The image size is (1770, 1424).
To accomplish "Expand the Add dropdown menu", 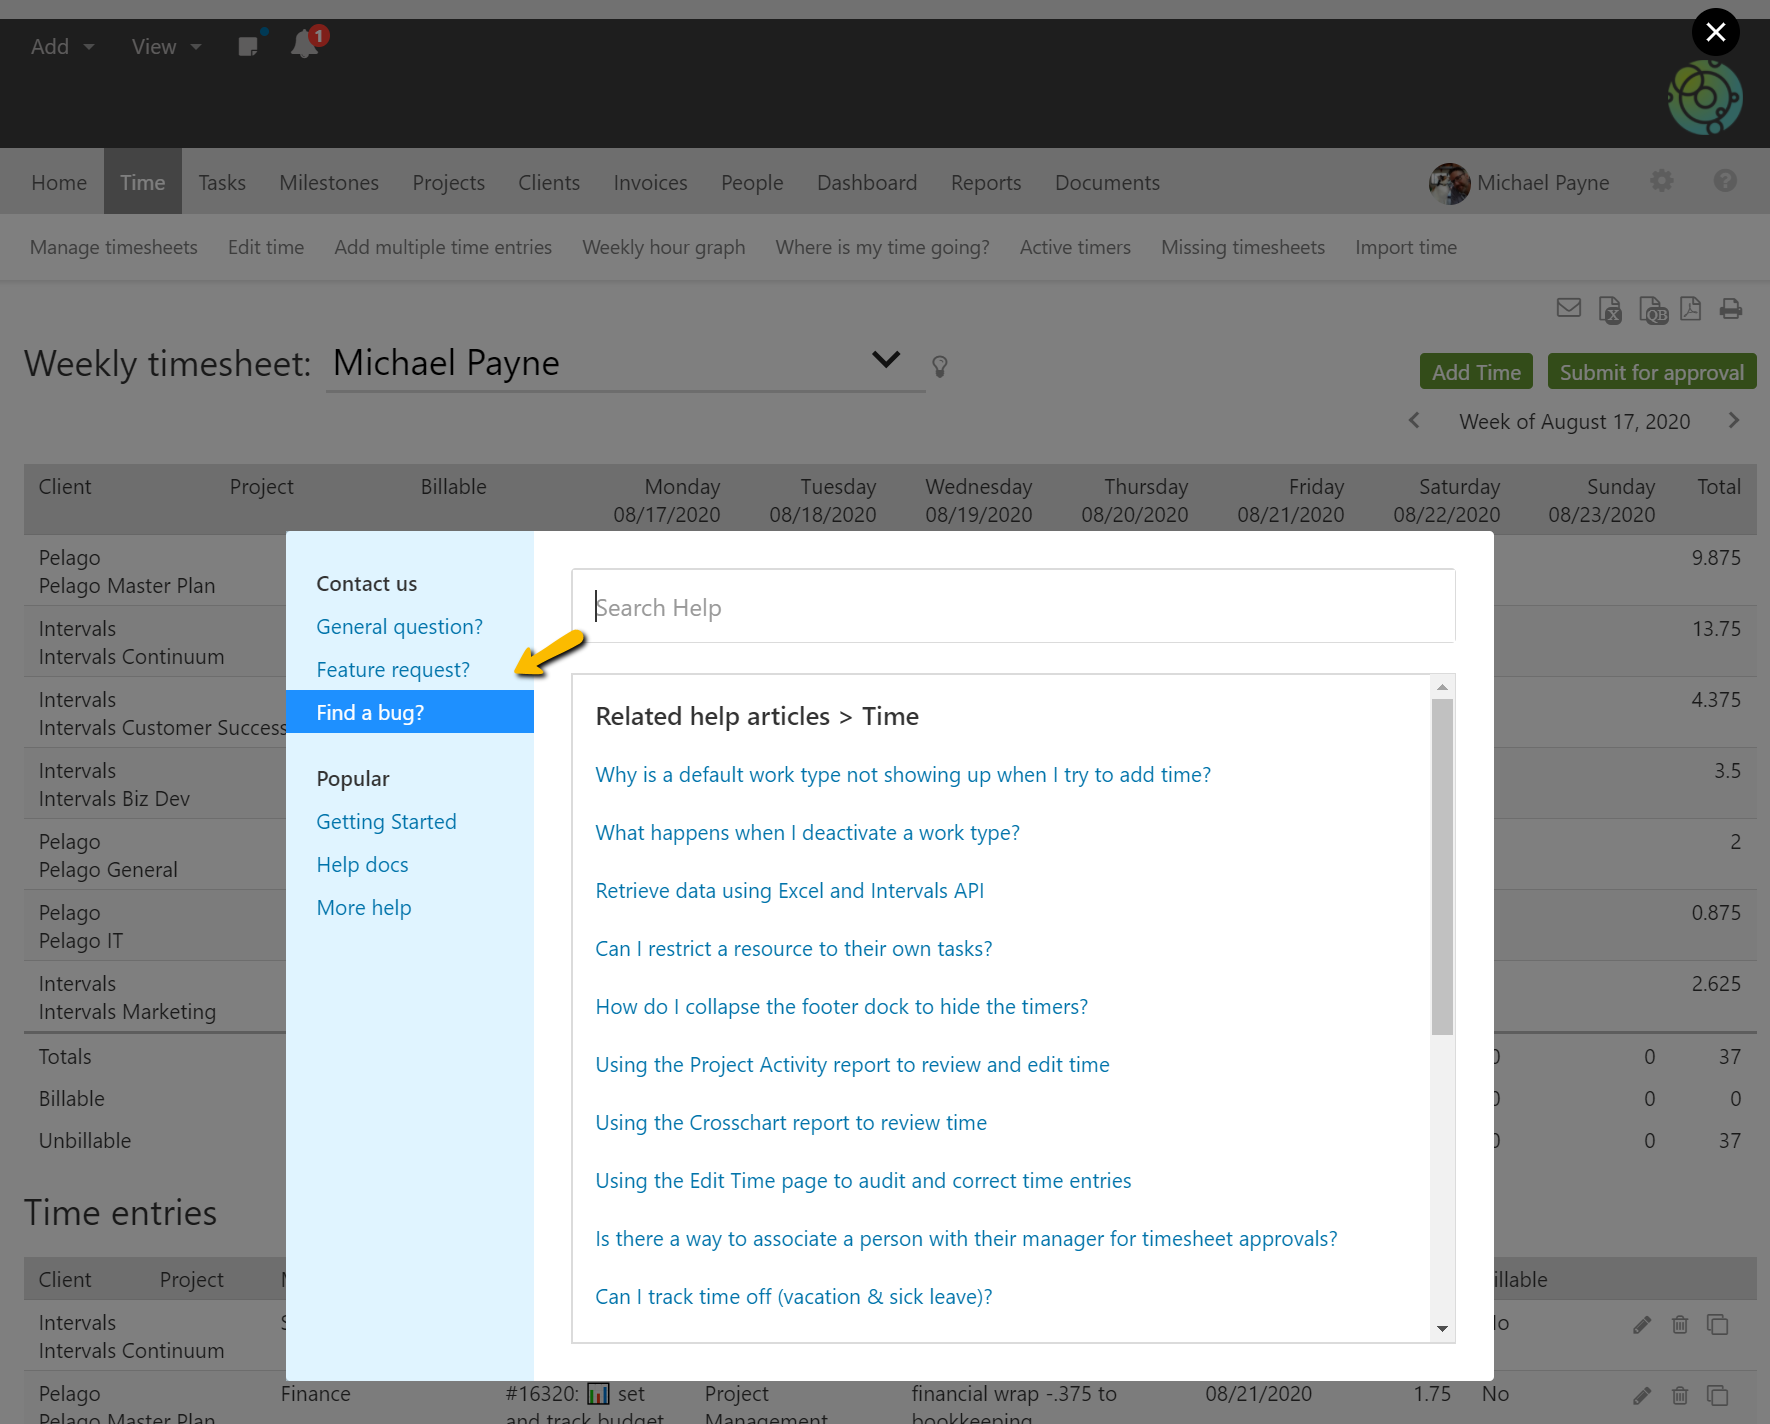I will [62, 47].
